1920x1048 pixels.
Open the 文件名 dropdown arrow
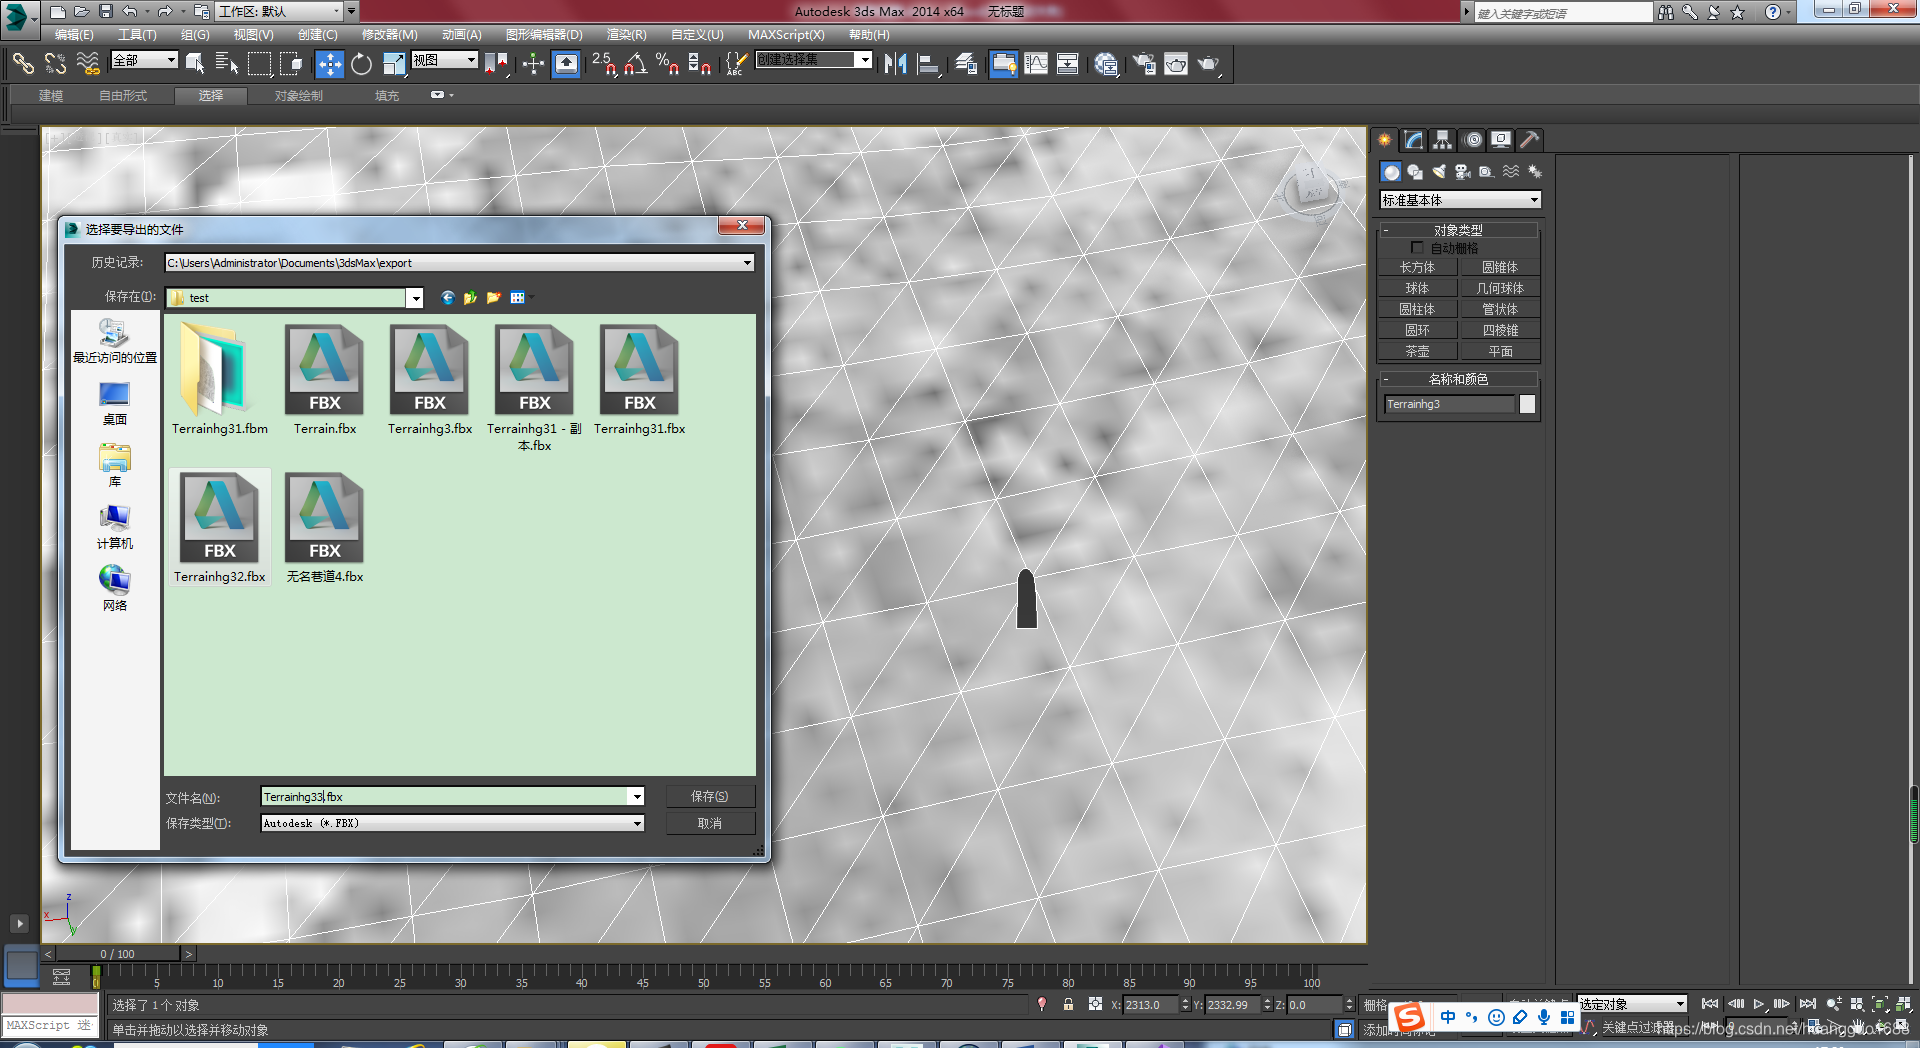click(636, 797)
